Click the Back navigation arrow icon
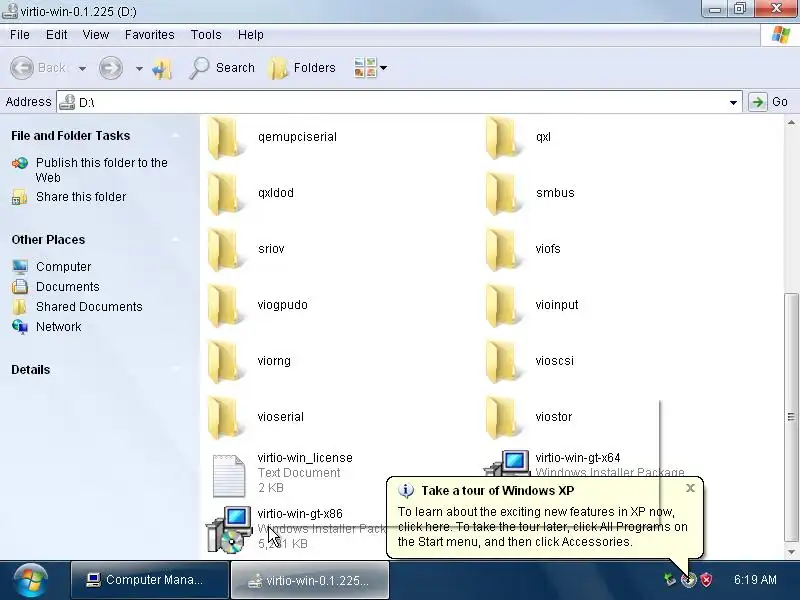 click(x=22, y=68)
